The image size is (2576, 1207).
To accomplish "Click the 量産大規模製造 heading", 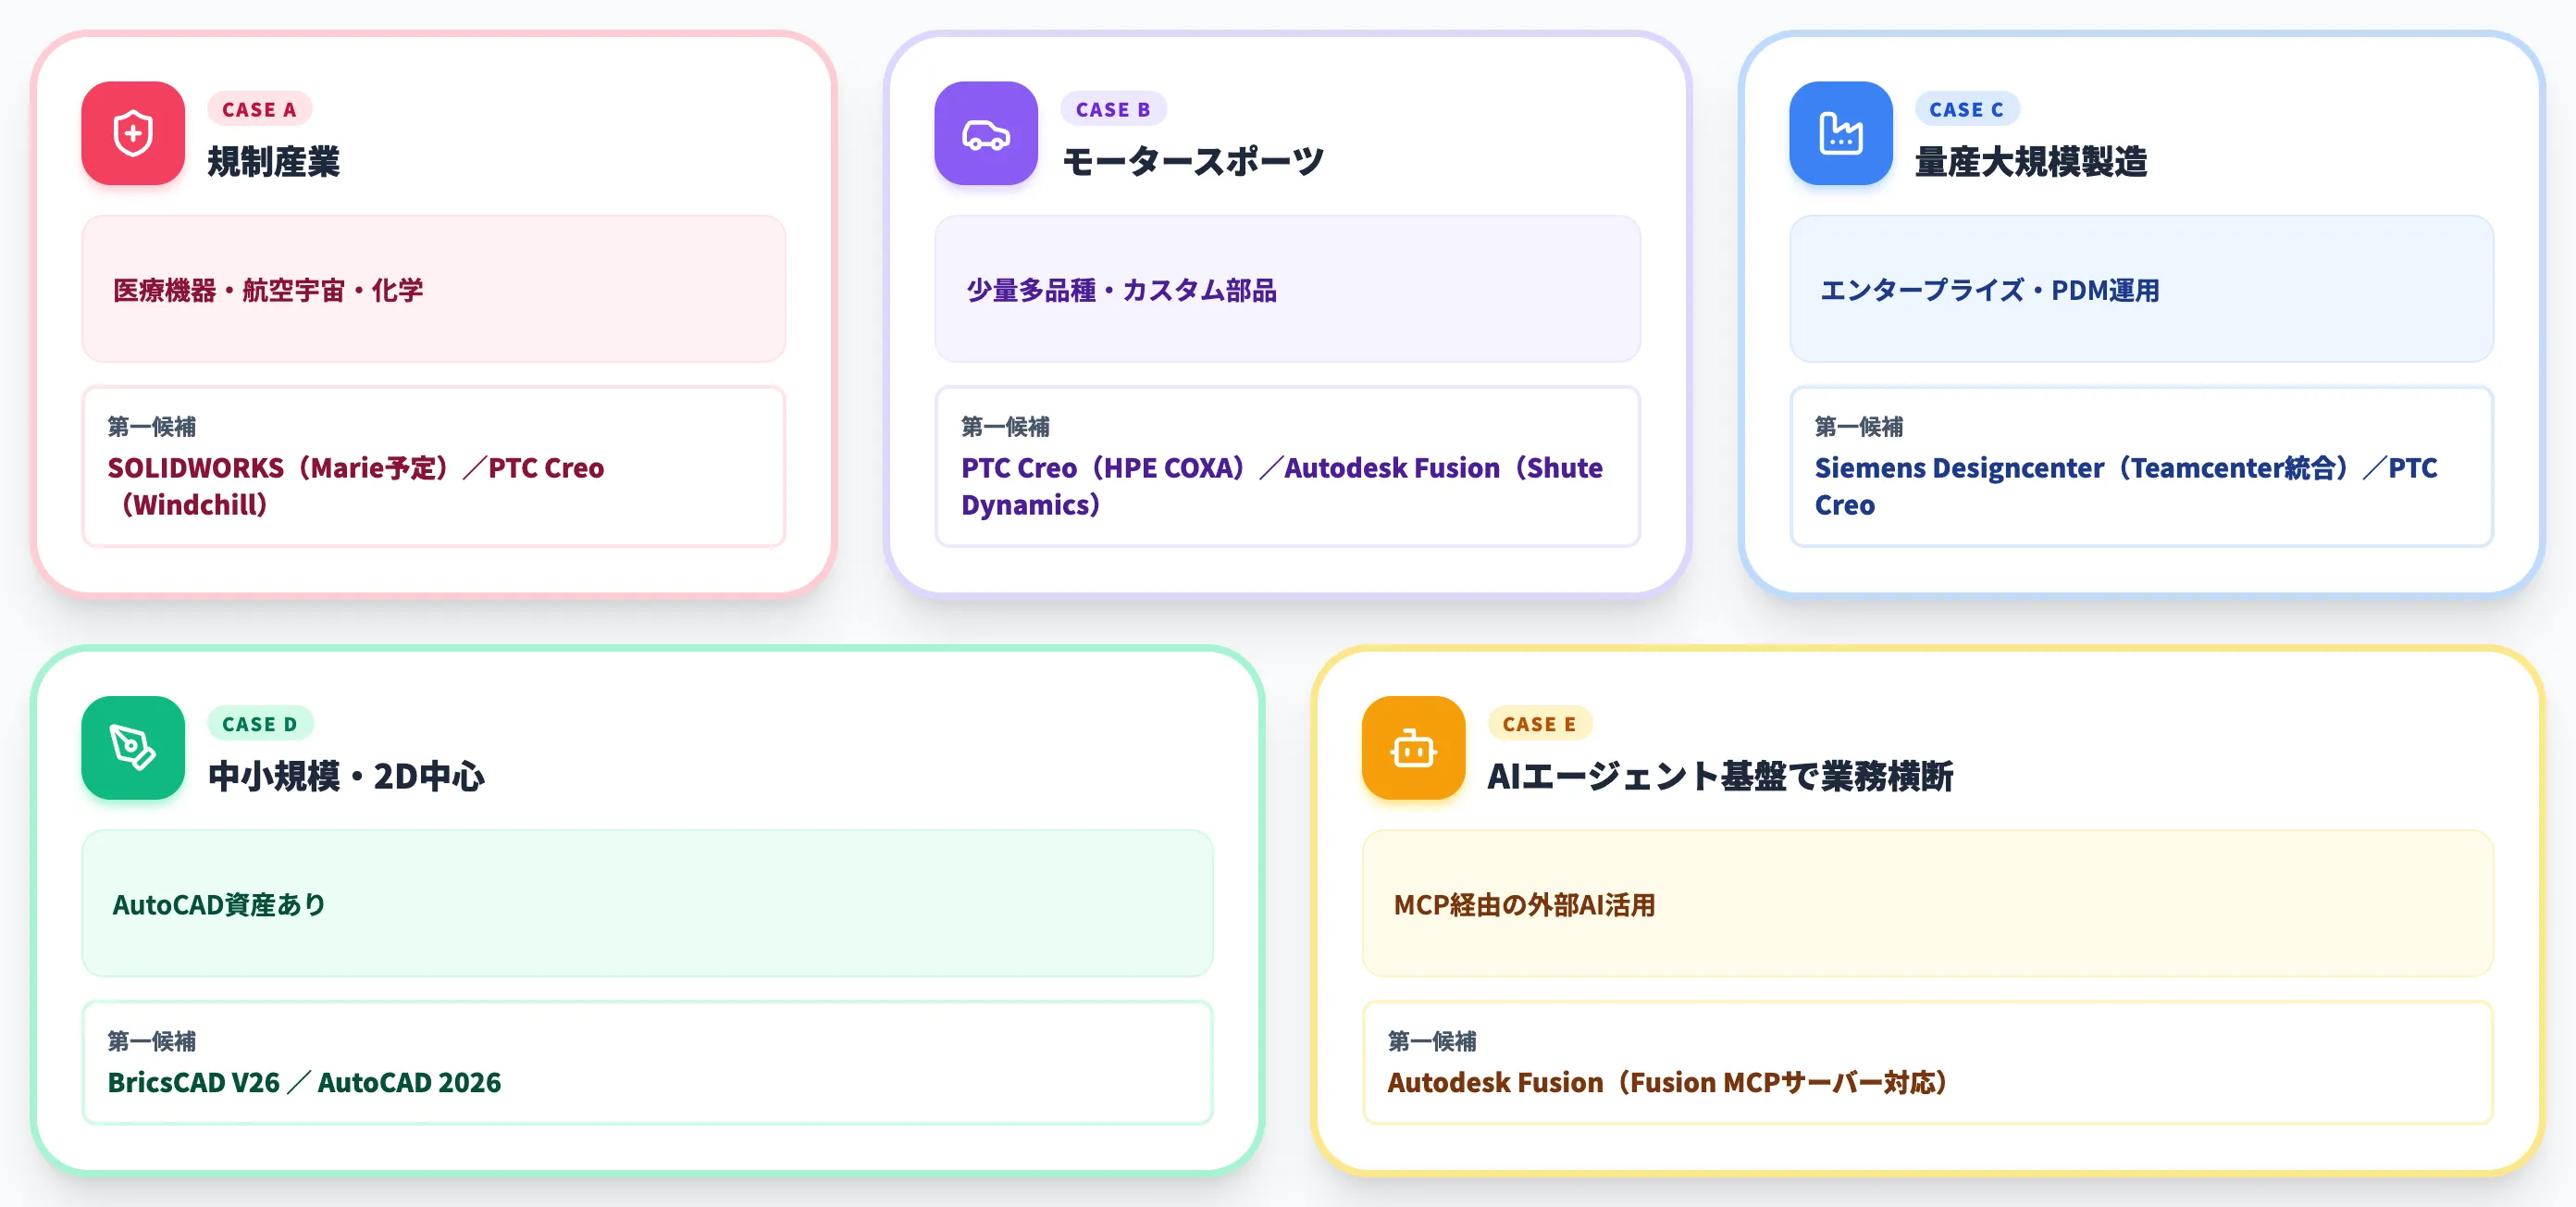I will tap(2031, 161).
